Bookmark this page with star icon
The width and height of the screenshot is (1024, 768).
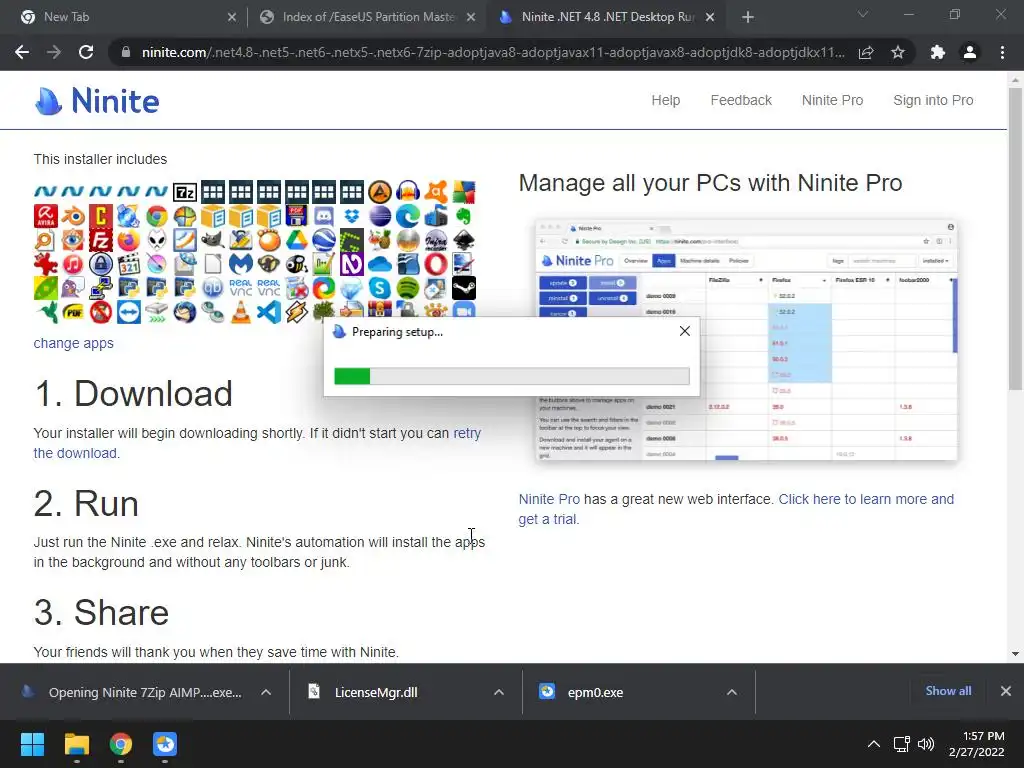coord(898,52)
